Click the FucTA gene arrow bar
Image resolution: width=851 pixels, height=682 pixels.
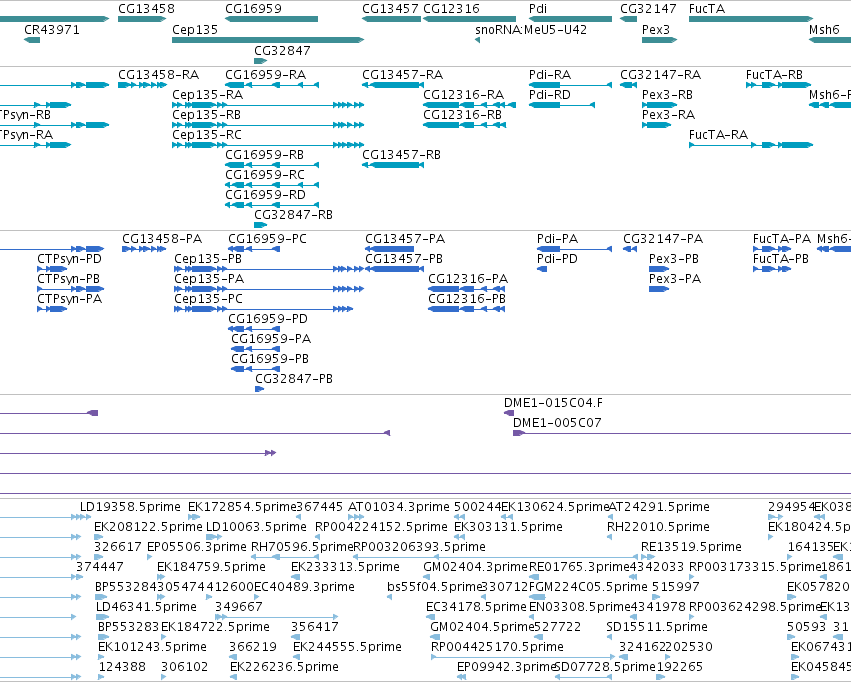point(751,19)
